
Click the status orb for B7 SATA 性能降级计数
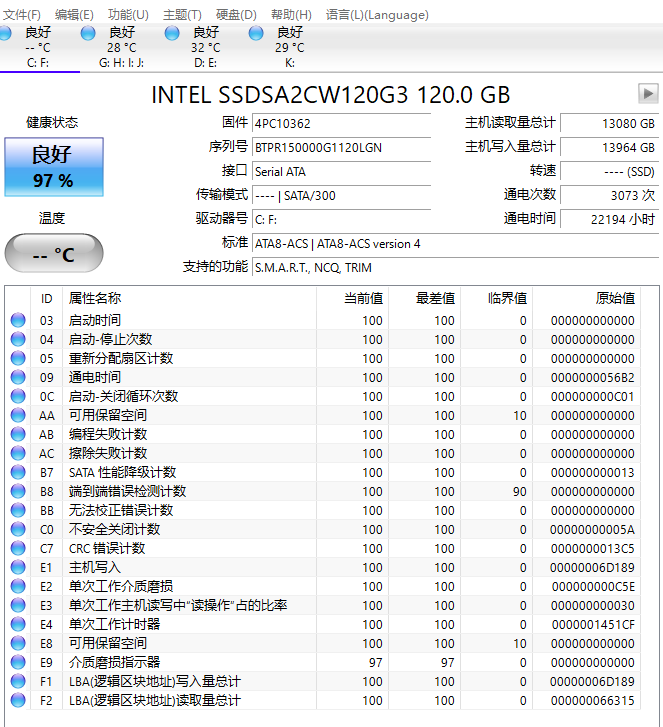18,472
